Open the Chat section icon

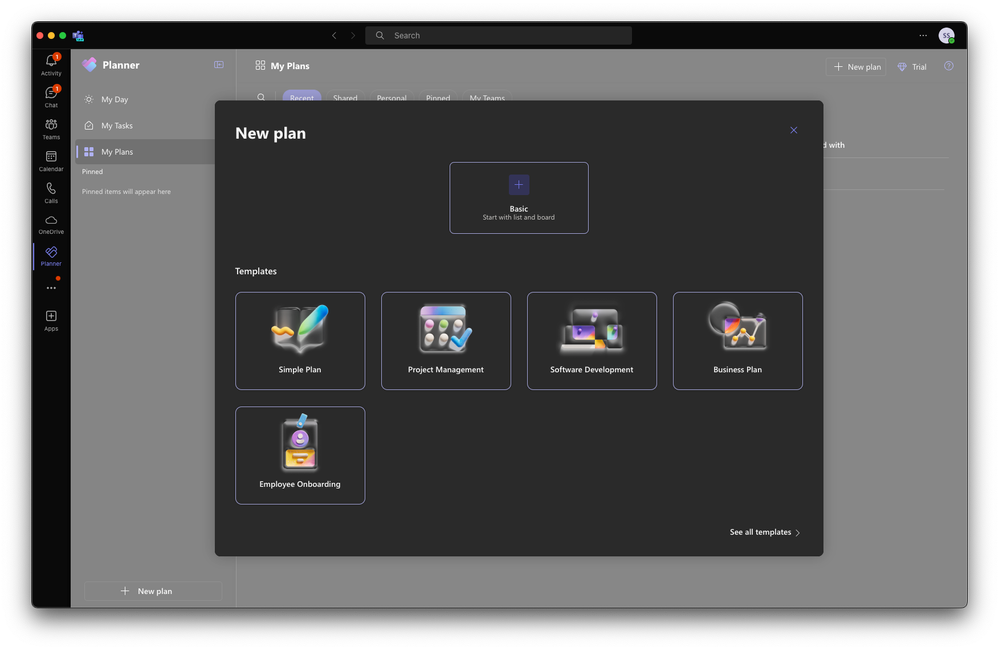coord(51,96)
